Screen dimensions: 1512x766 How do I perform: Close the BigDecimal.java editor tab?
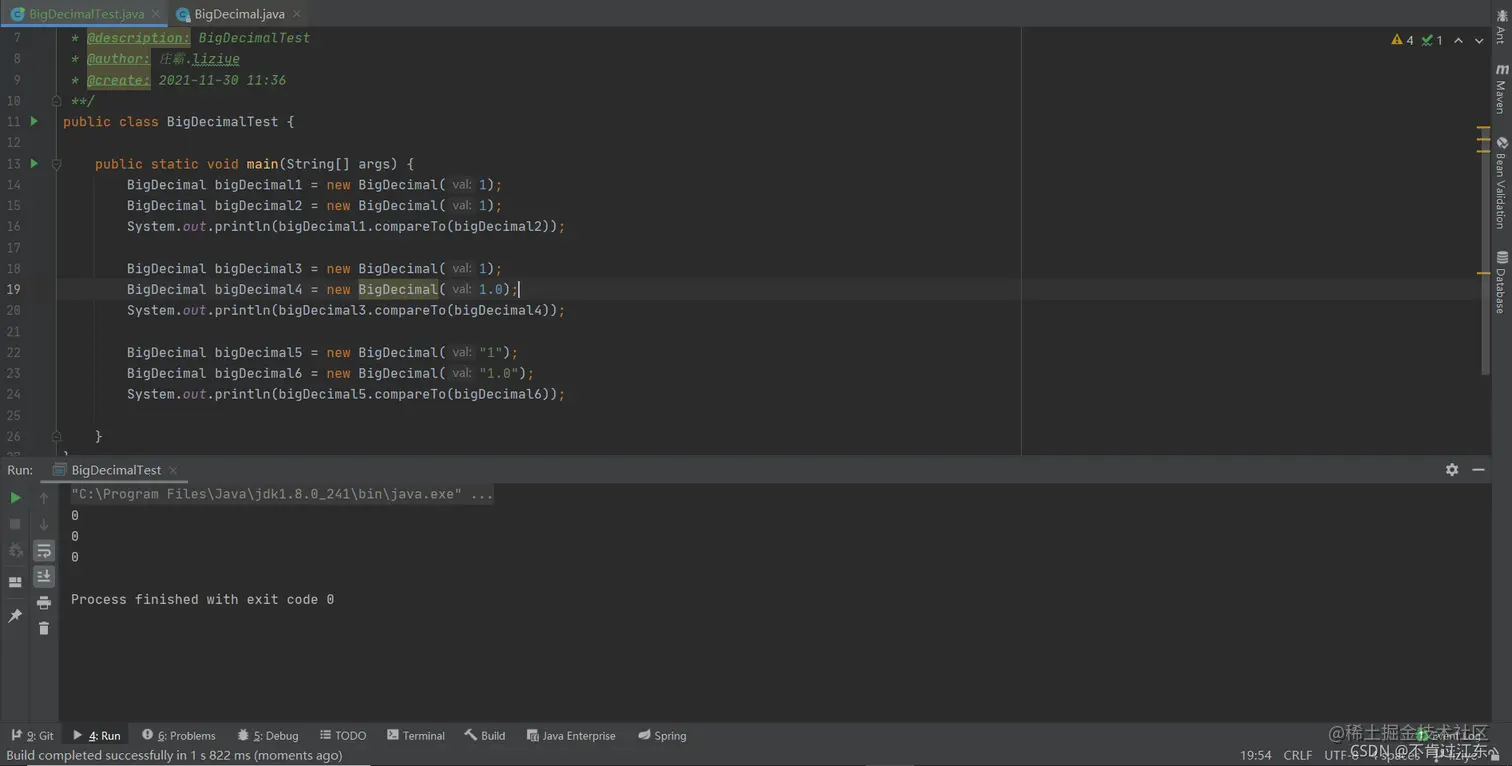296,14
